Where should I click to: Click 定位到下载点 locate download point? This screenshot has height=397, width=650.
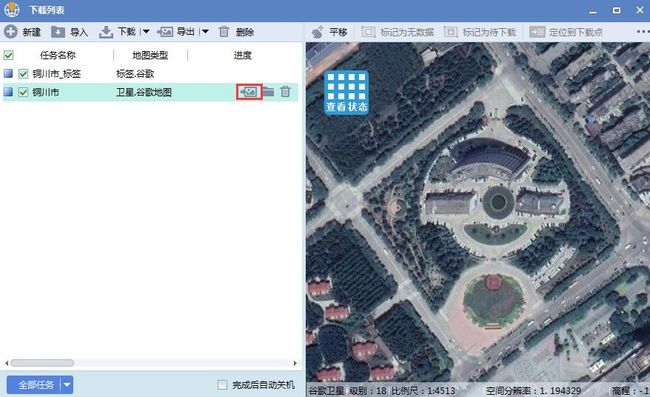click(566, 32)
